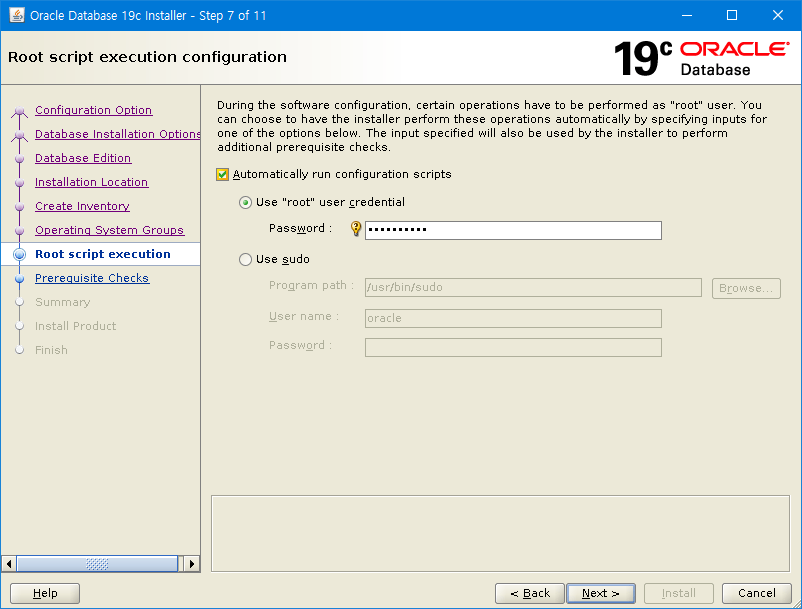Click the Oracle installer title bar icon

17,16
